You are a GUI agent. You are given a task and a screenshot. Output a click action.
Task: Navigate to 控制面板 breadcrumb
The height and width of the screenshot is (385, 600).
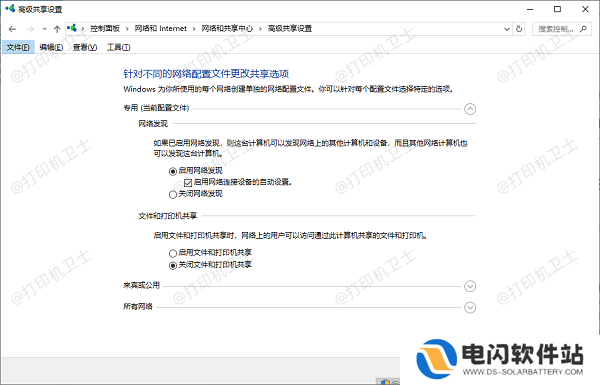click(x=105, y=29)
